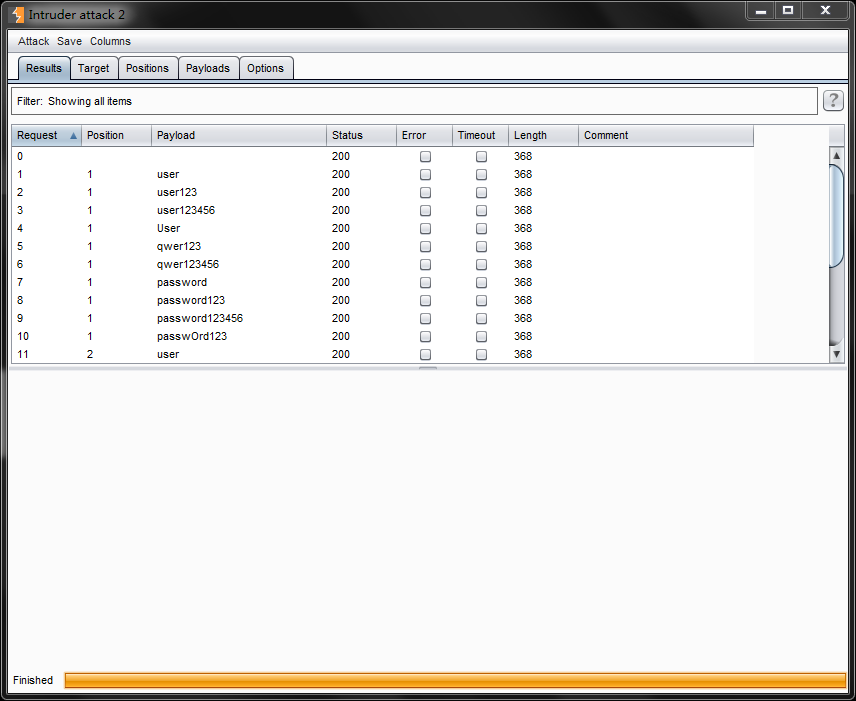This screenshot has width=856, height=701.
Task: Toggle Timeout checkbox for request 0
Action: [481, 157]
